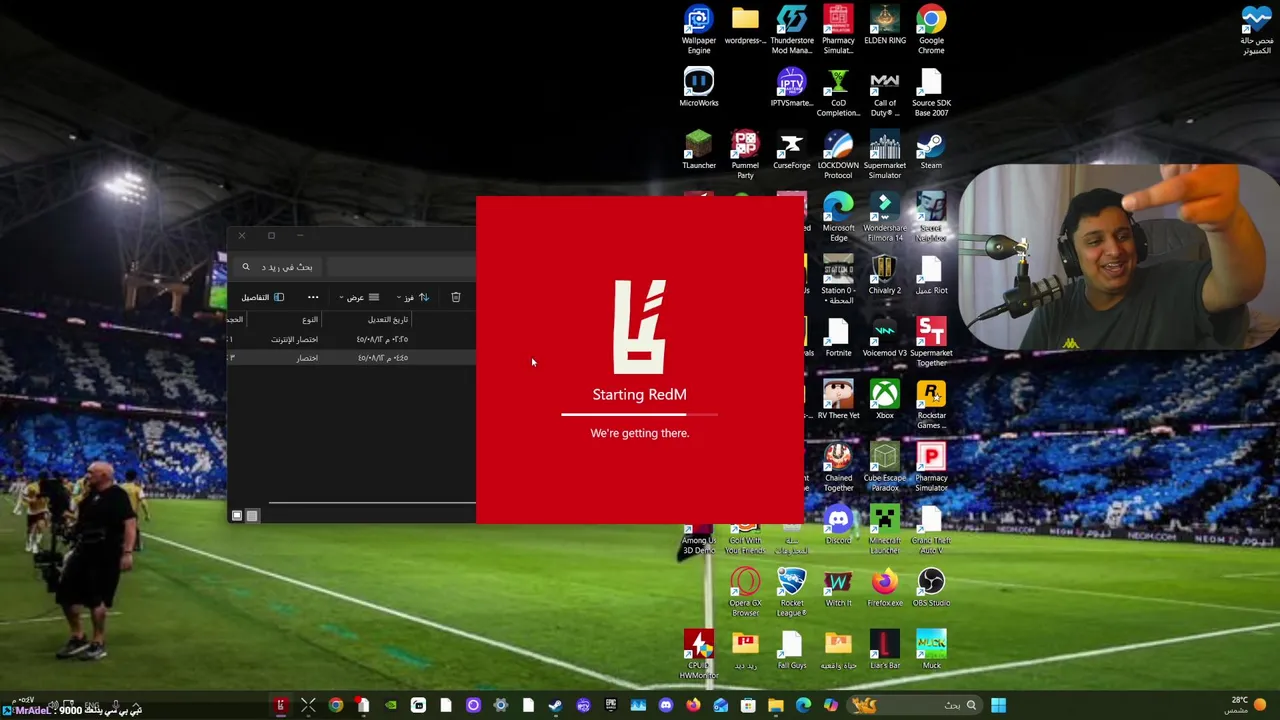Click the Windows Start button
1280x720 pixels.
(x=998, y=706)
